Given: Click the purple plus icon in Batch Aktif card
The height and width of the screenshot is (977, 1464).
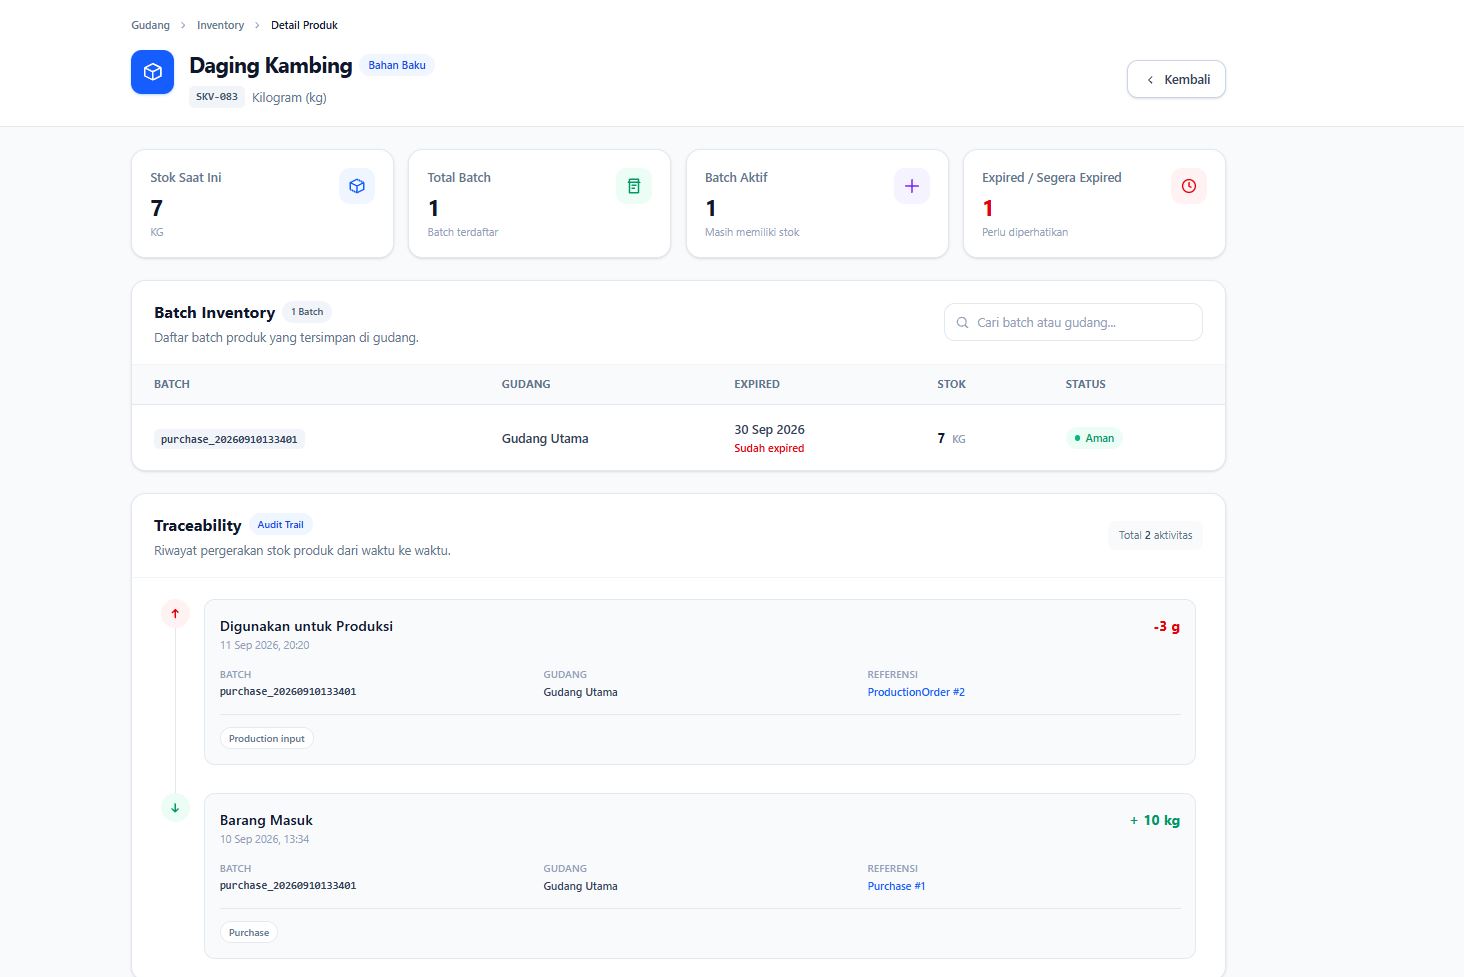Looking at the screenshot, I should 912,186.
